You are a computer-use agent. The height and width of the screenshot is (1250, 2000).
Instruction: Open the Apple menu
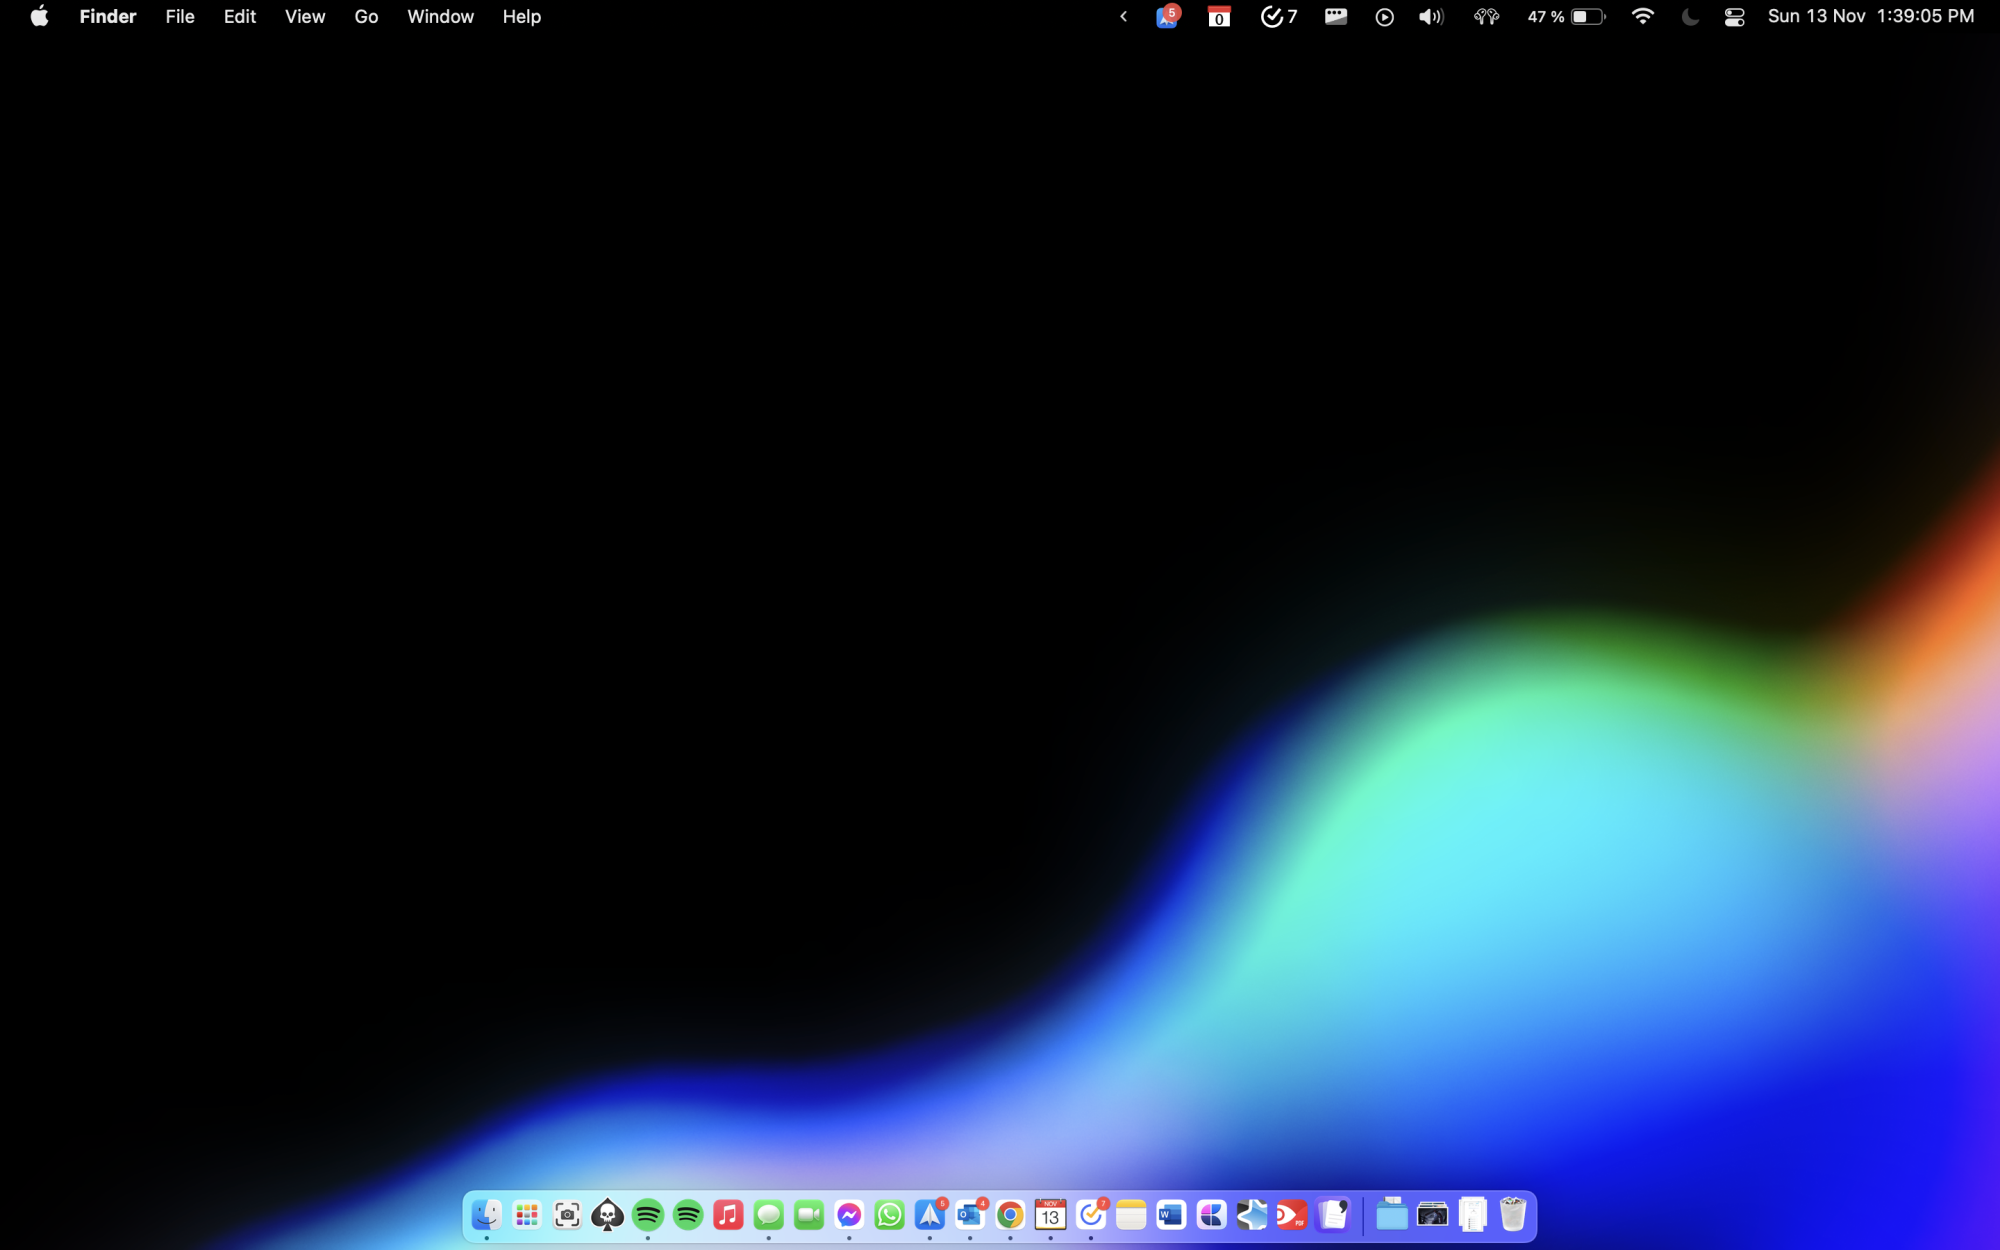pyautogui.click(x=39, y=17)
